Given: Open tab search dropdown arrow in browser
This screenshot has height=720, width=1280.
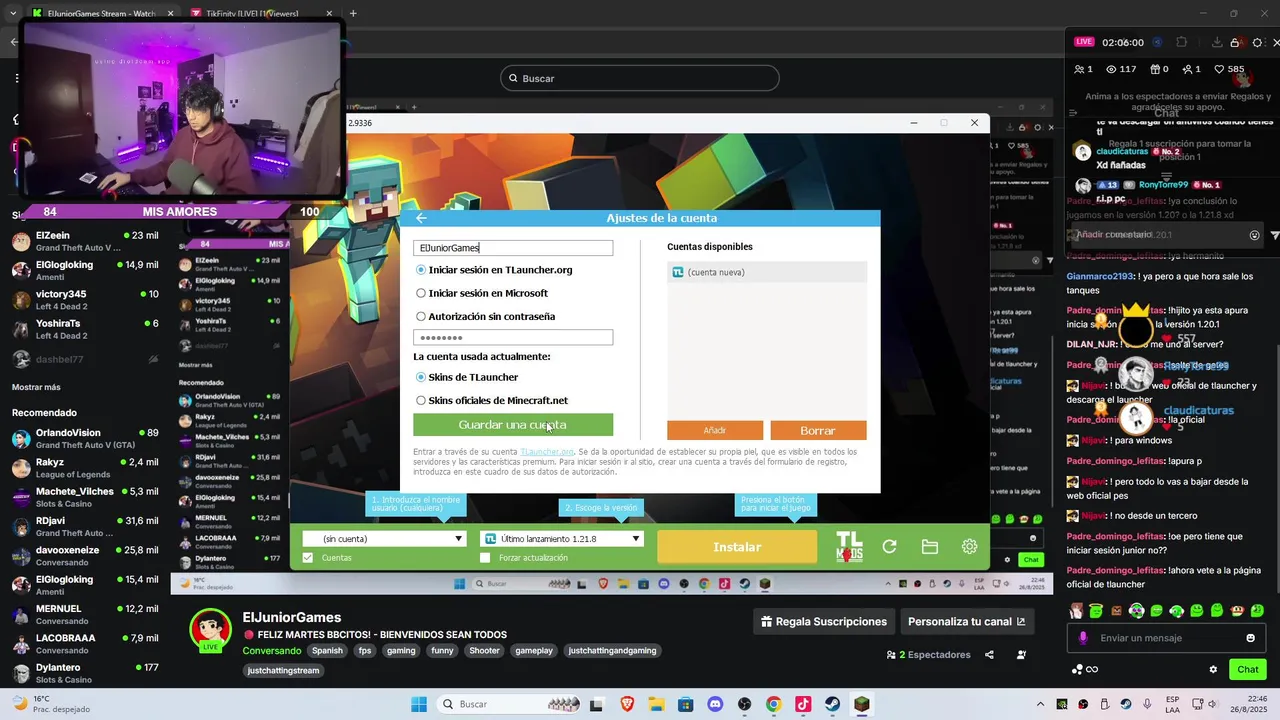Looking at the screenshot, I should 12,13.
